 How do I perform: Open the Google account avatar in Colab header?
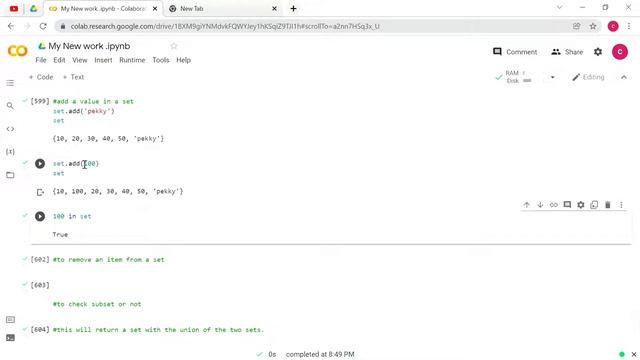pos(620,52)
